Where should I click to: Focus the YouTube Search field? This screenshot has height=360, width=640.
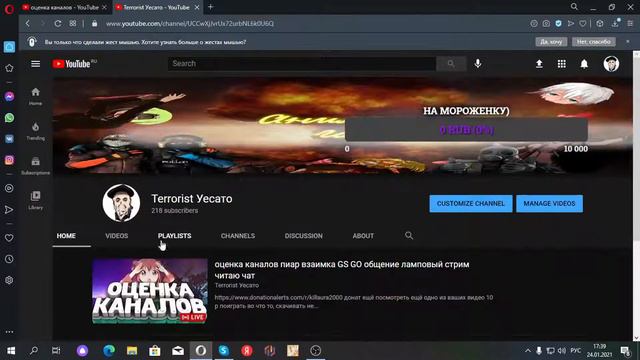[302, 64]
